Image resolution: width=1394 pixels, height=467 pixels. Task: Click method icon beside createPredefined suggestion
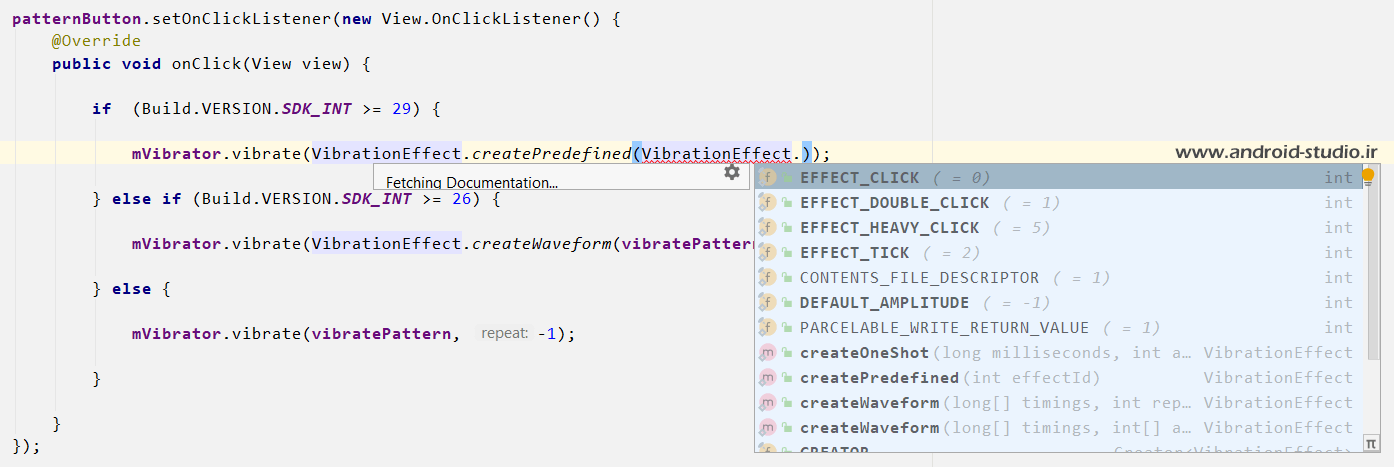coord(767,378)
